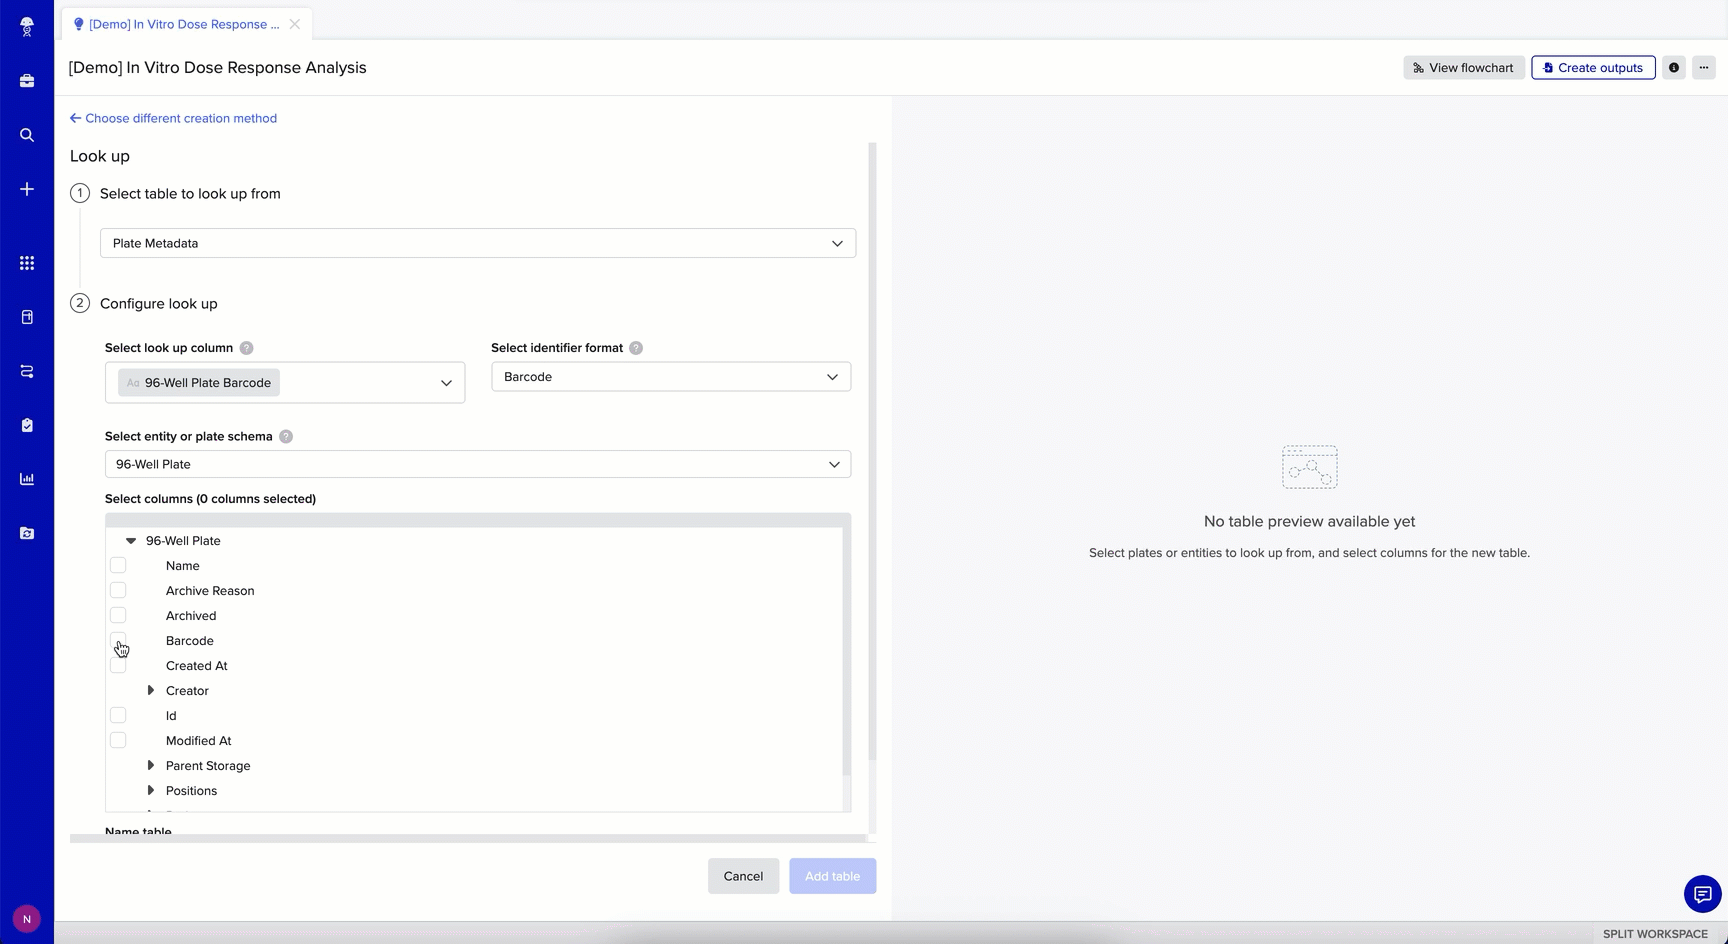Screen dimensions: 1728x944
Task: Check the Modified At column checkbox
Action: click(118, 741)
